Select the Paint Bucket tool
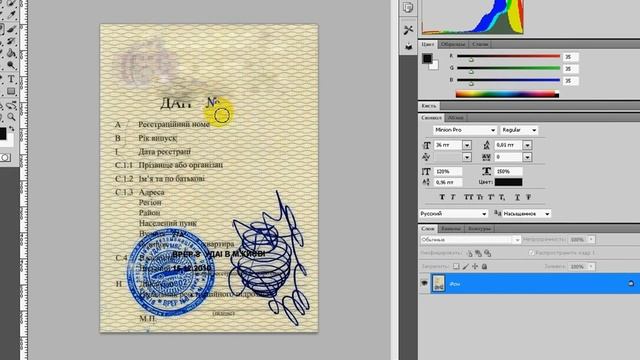 tap(11, 53)
